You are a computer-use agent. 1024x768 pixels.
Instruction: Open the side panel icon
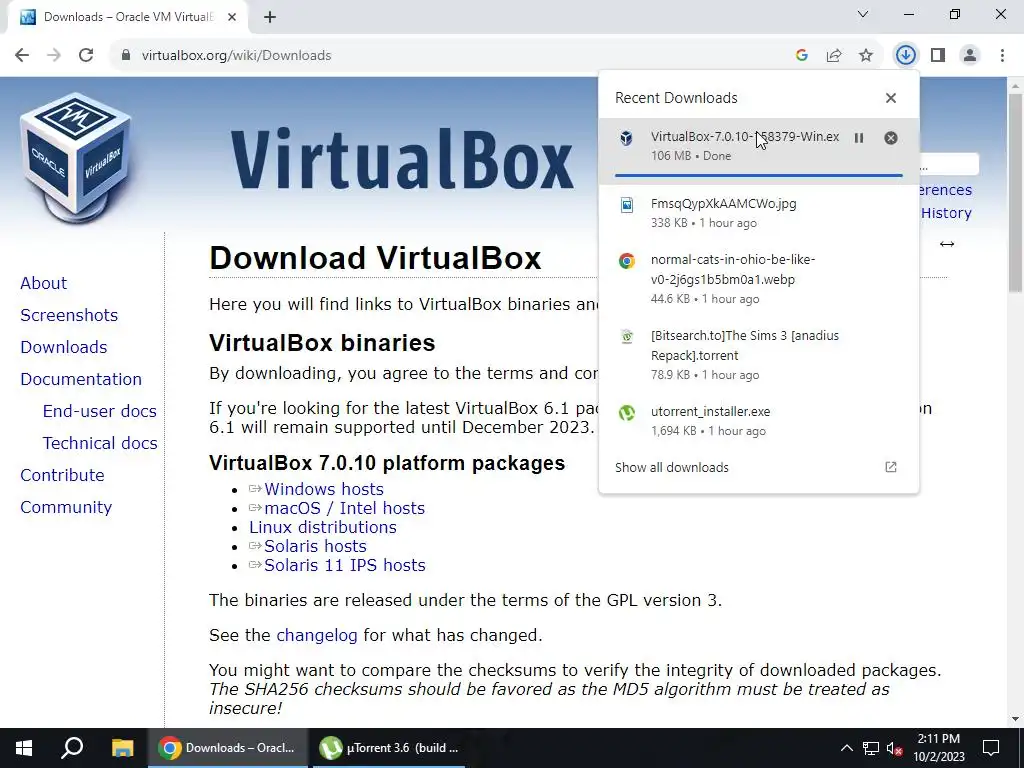point(938,56)
